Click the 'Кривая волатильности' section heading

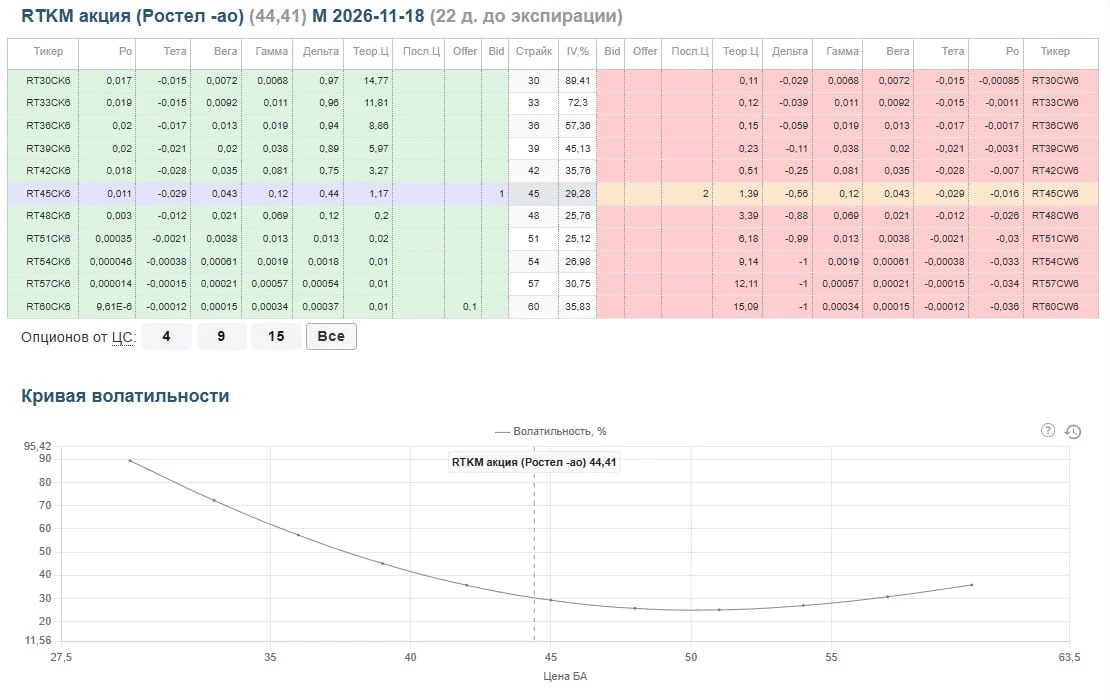click(x=125, y=396)
